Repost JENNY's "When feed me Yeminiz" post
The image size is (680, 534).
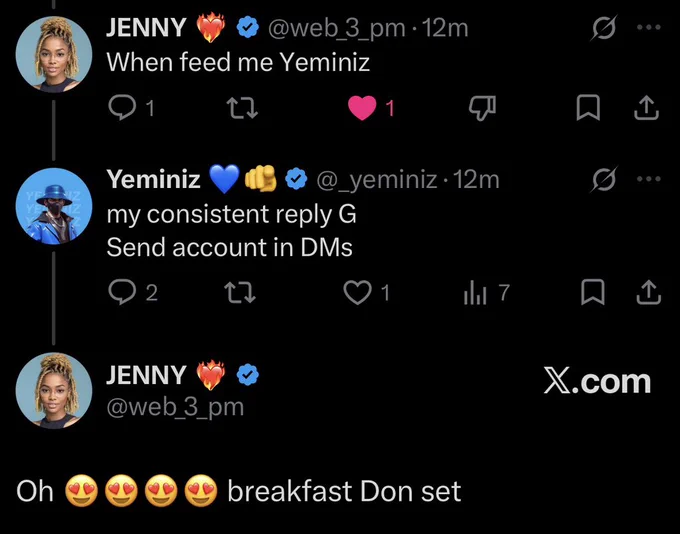[243, 108]
